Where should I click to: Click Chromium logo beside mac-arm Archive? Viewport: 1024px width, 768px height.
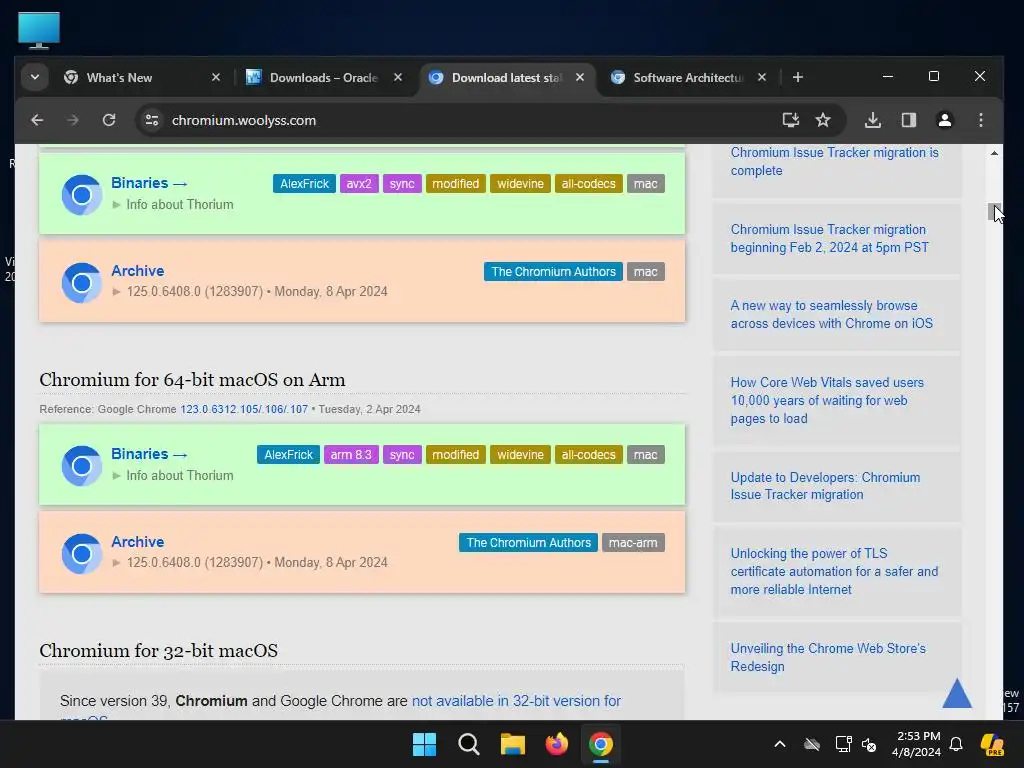click(x=82, y=554)
